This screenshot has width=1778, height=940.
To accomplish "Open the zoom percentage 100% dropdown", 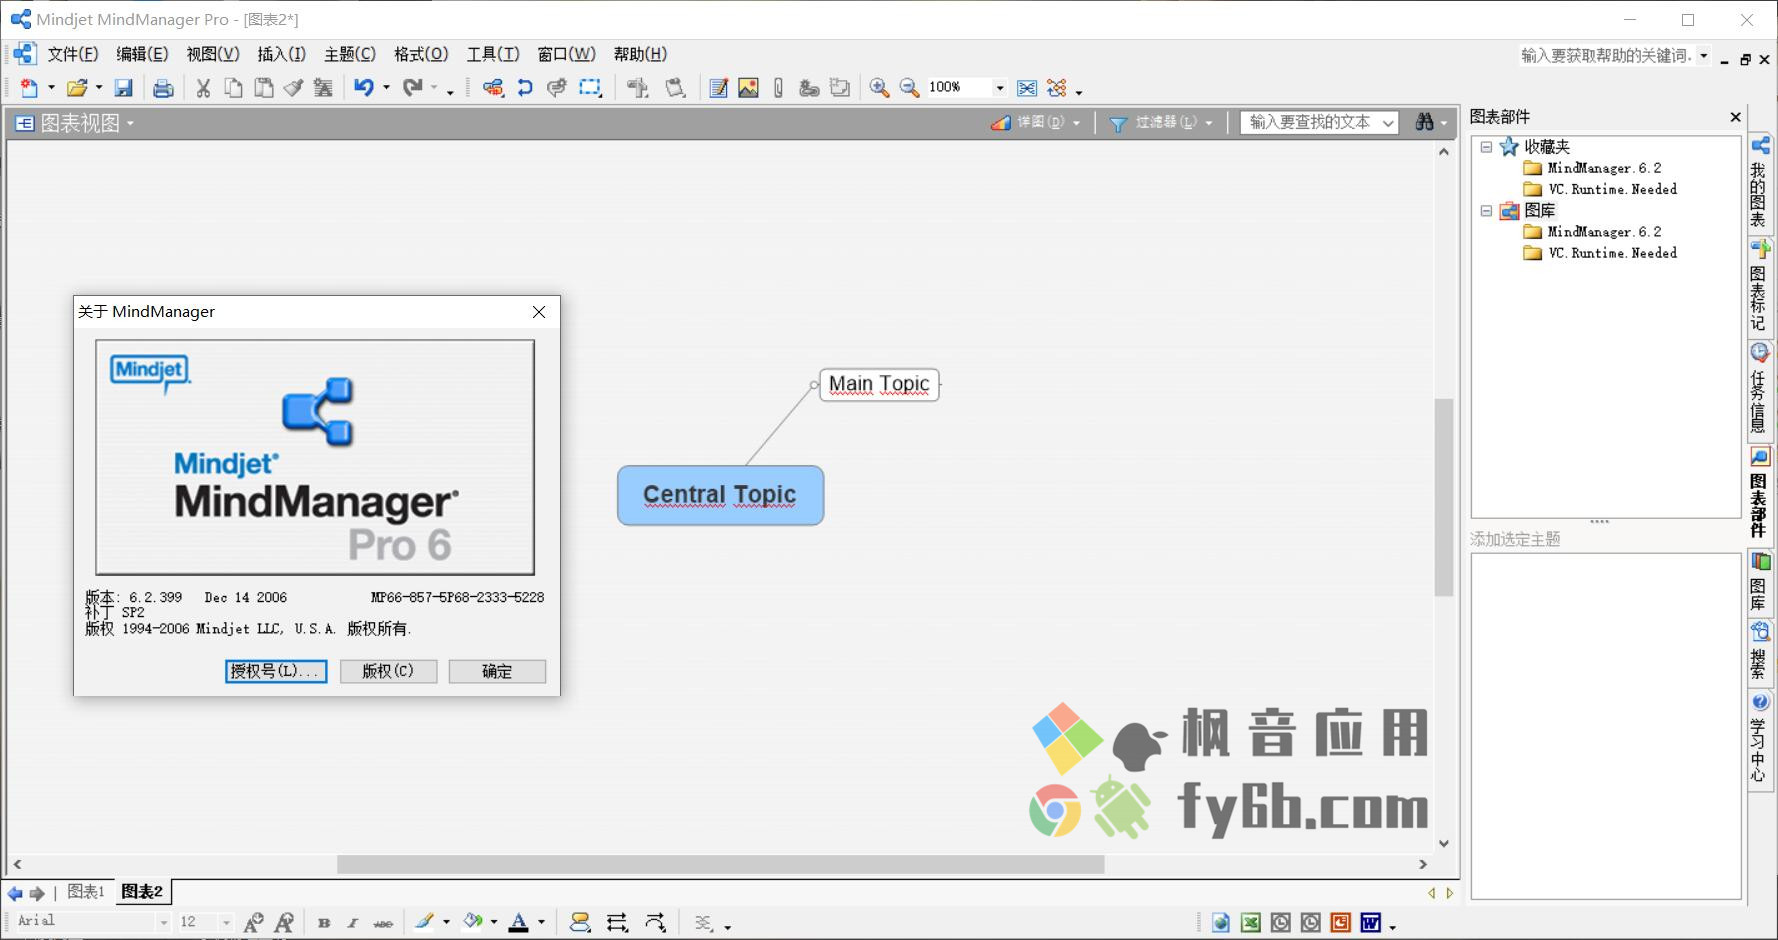I will point(999,88).
